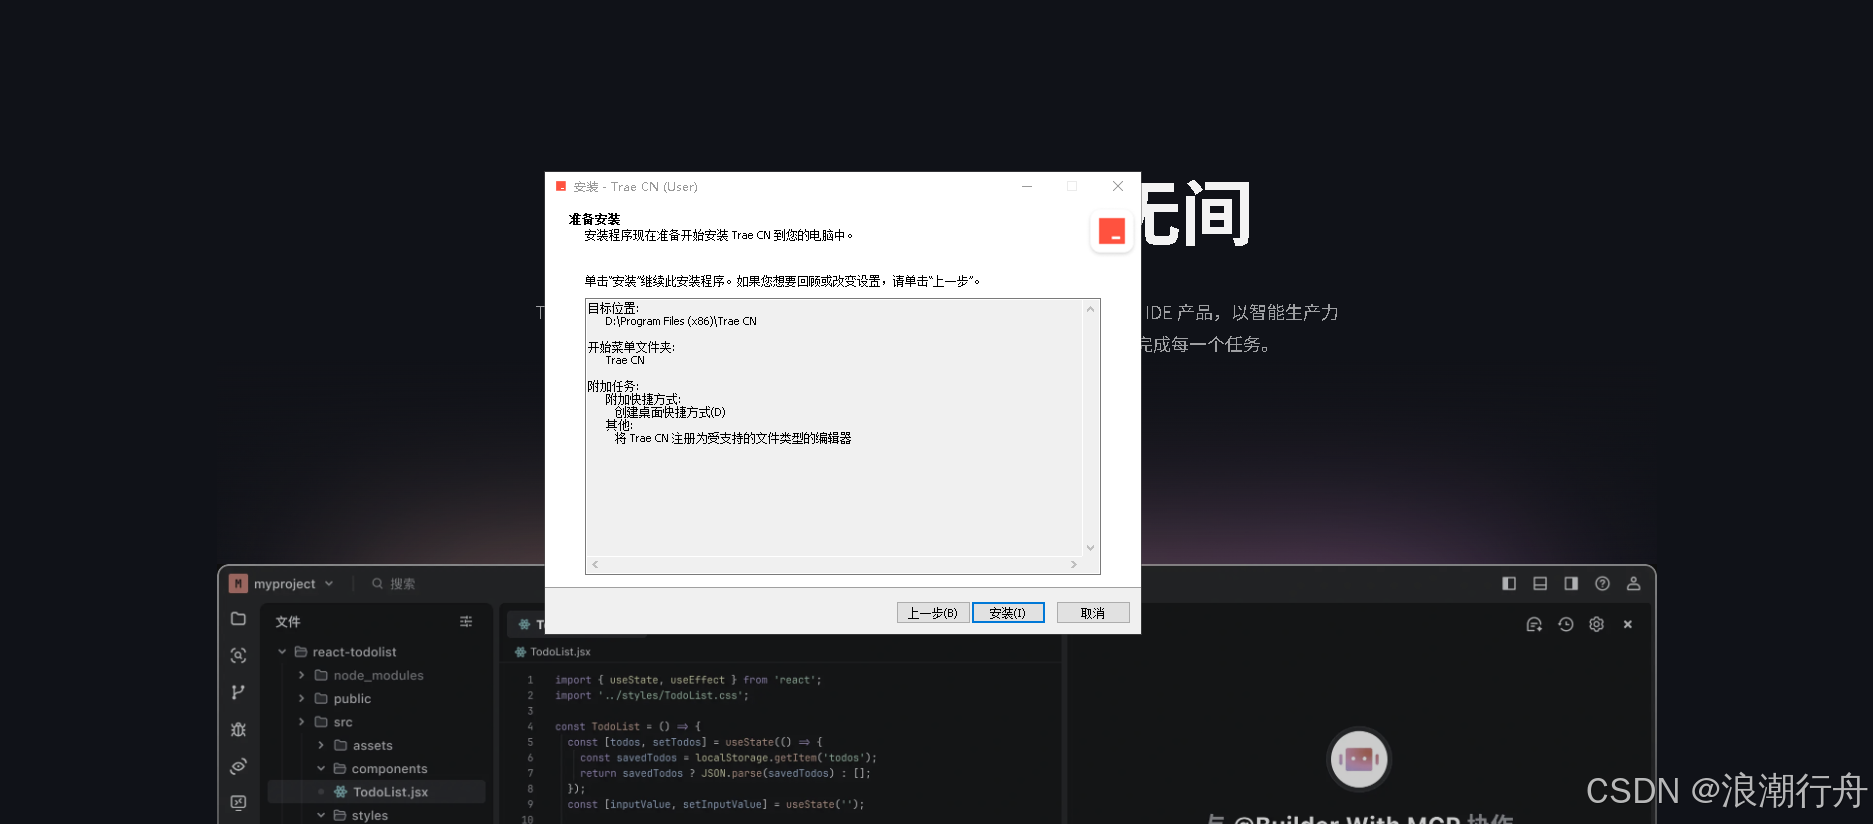
Task: Click the 上一步(B) back button
Action: pos(933,613)
